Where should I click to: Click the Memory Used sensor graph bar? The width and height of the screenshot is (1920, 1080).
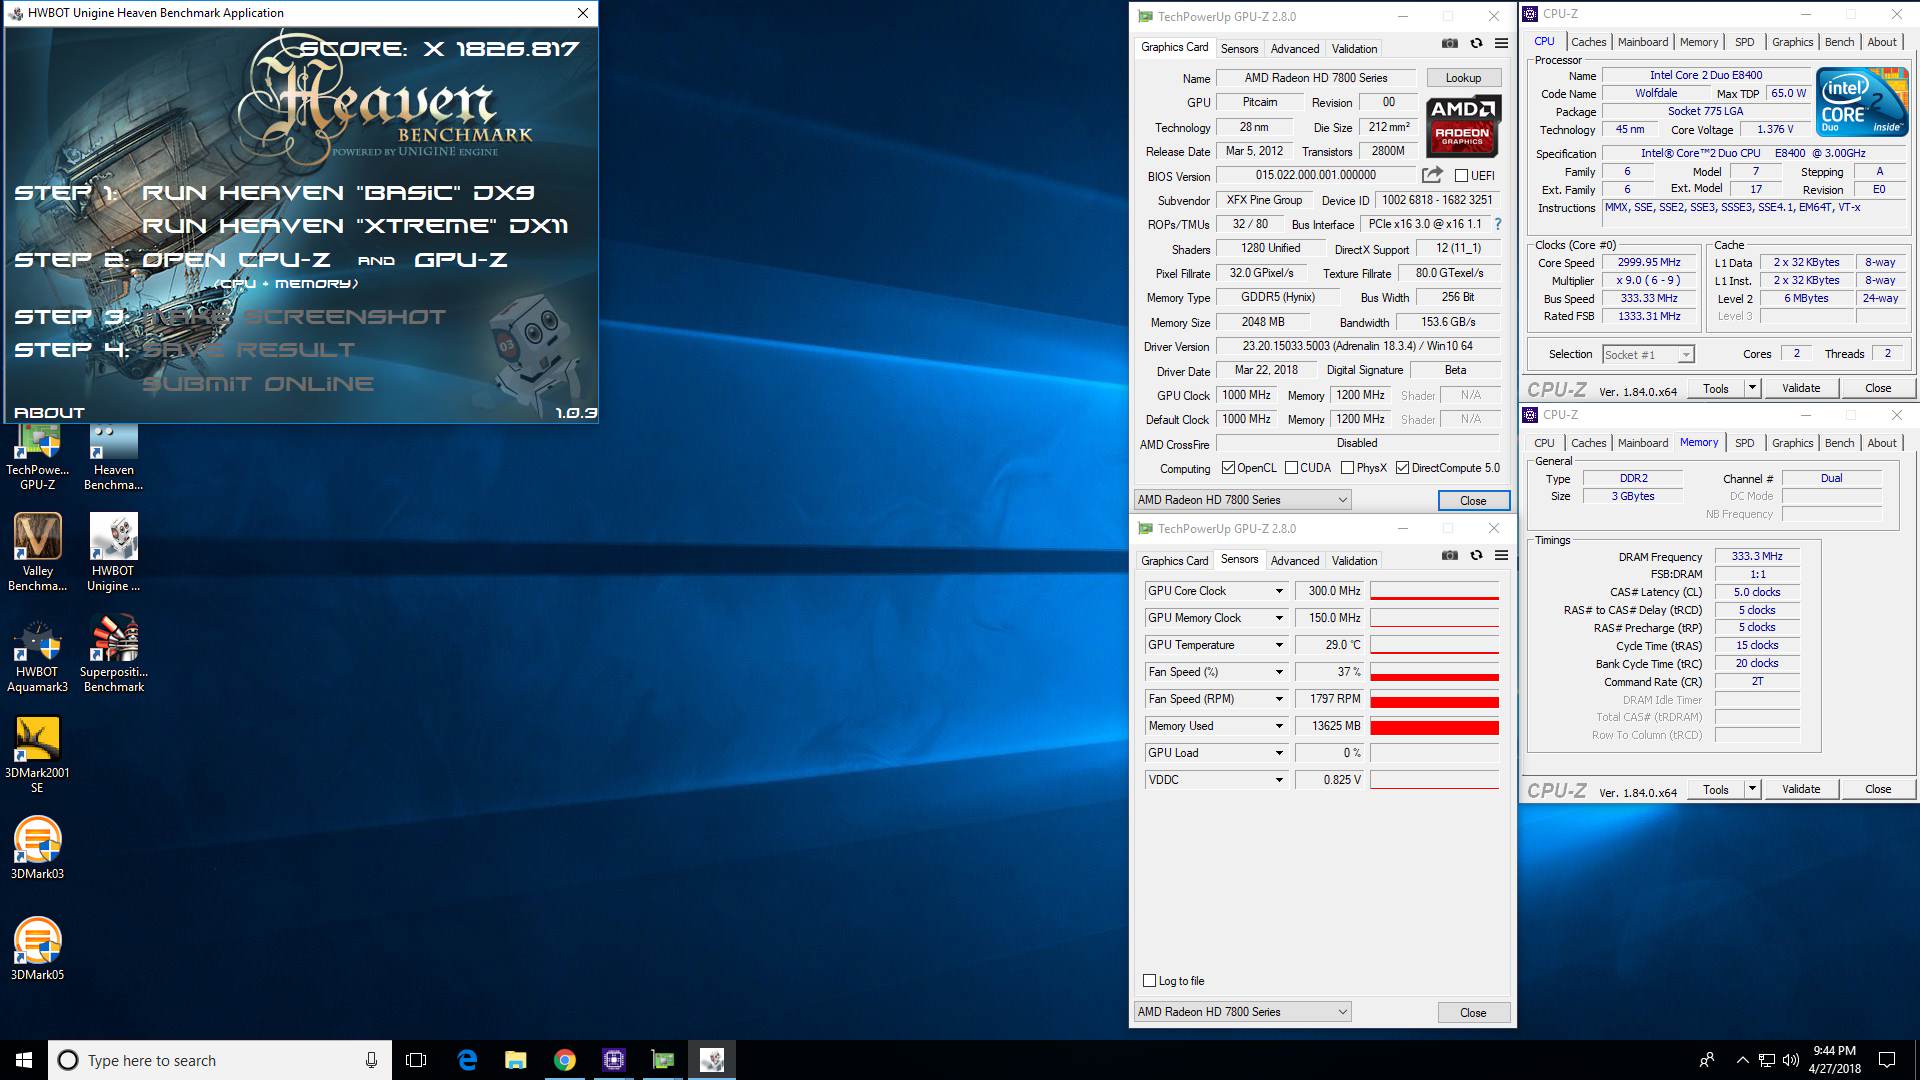[1434, 726]
